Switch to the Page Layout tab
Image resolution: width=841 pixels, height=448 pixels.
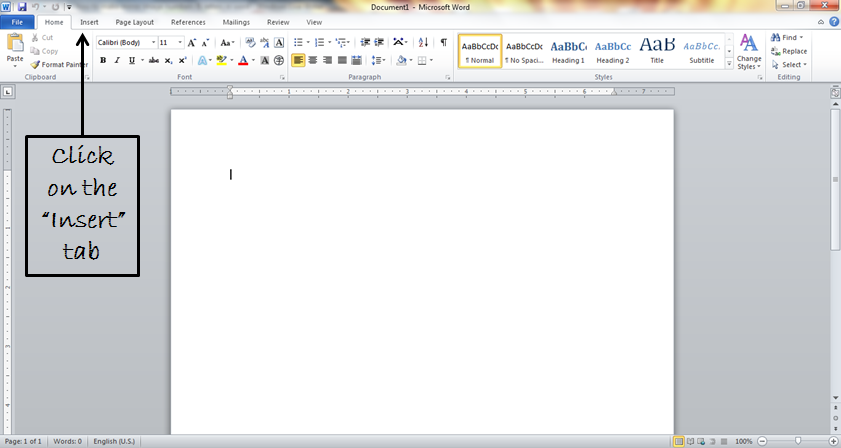[135, 22]
